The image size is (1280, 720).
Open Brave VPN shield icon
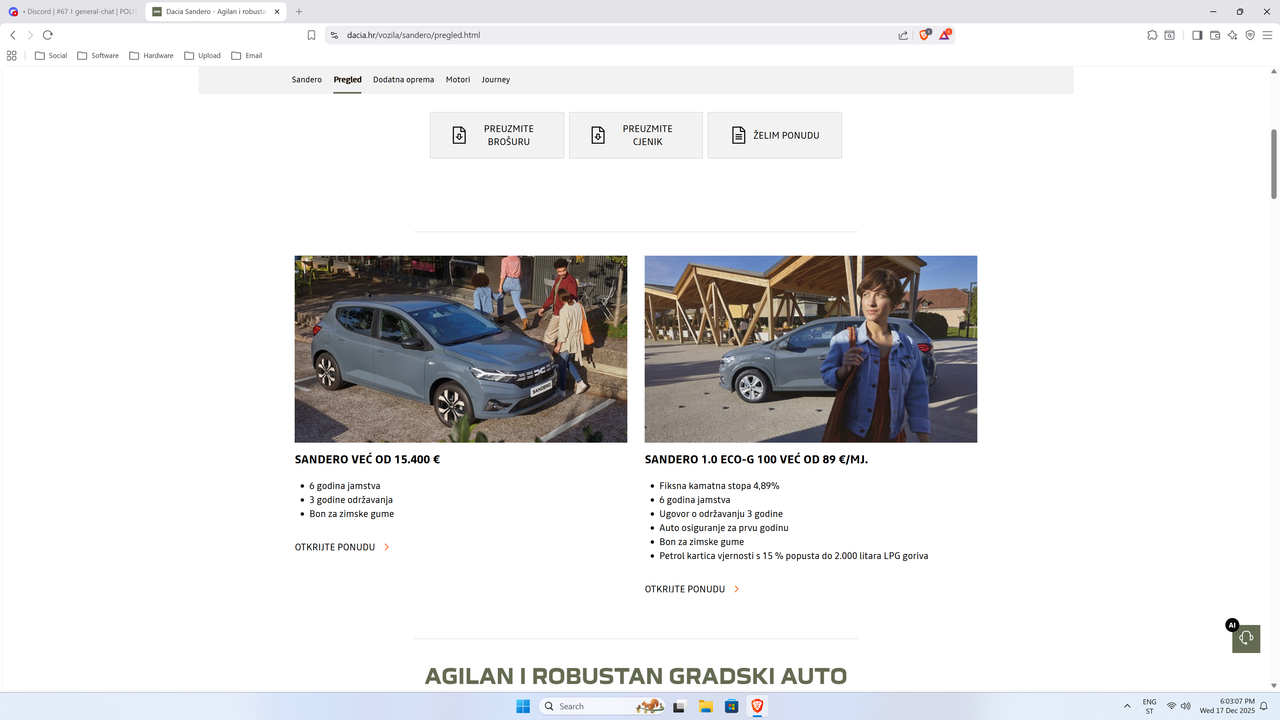pos(1250,35)
